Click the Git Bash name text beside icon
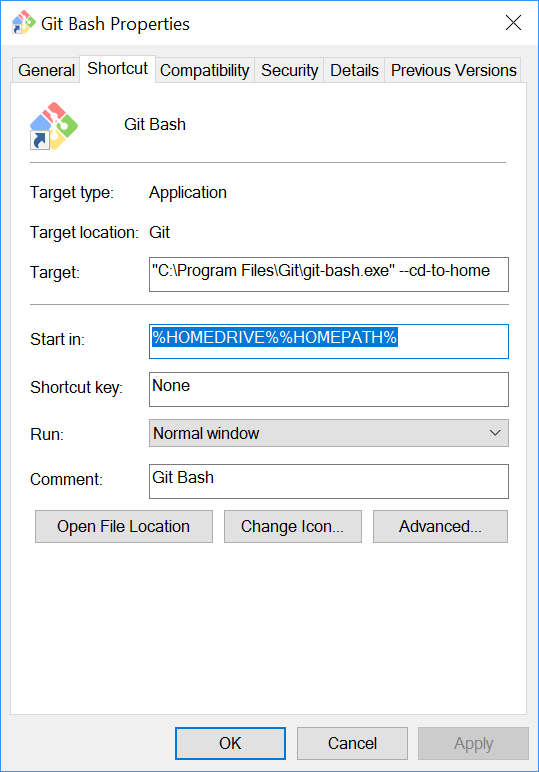The height and width of the screenshot is (772, 539). click(155, 125)
